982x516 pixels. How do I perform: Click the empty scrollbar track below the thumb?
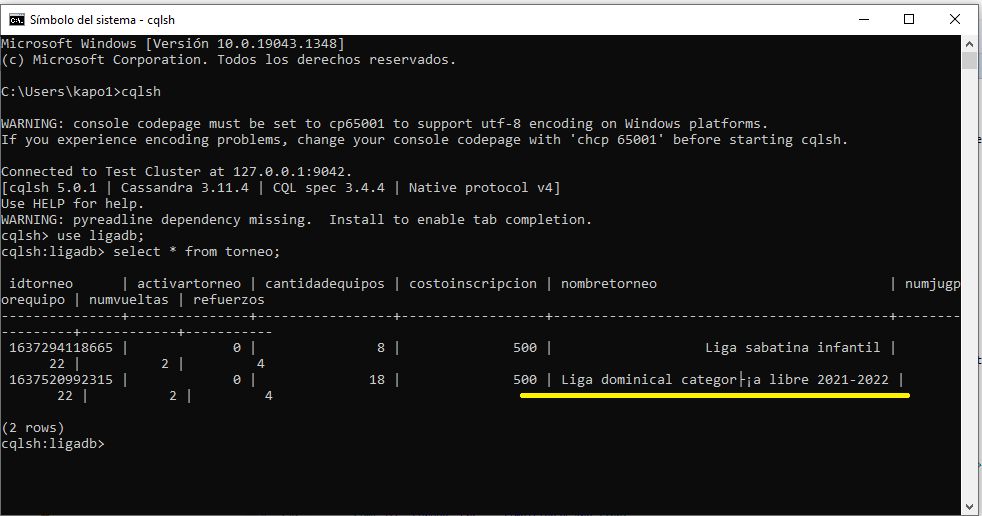pyautogui.click(x=969, y=300)
